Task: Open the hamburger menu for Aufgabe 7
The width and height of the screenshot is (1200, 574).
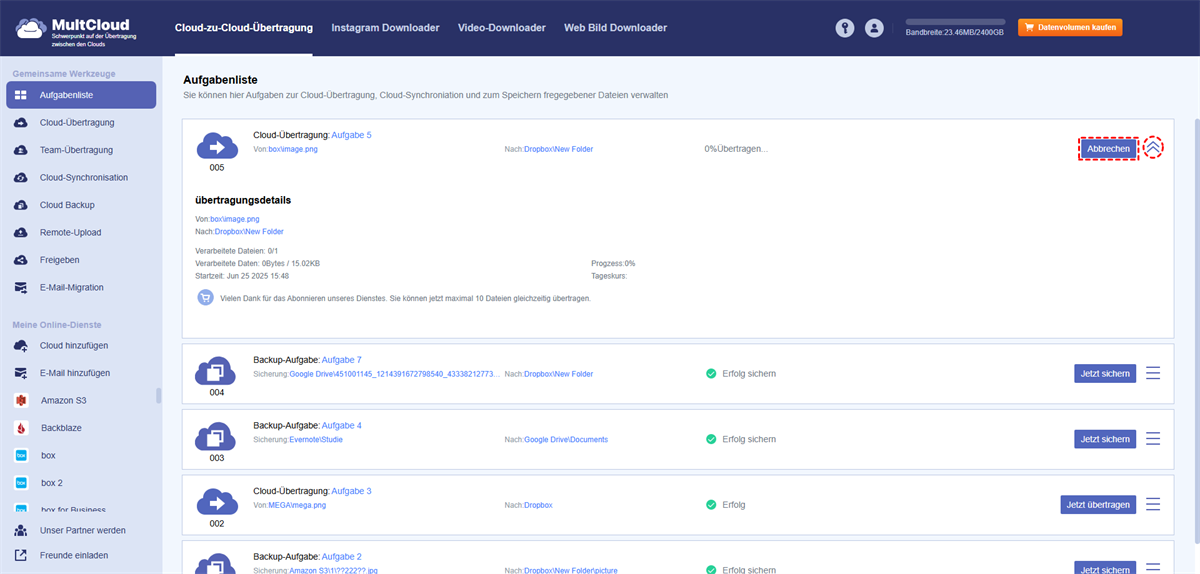Action: (1153, 373)
